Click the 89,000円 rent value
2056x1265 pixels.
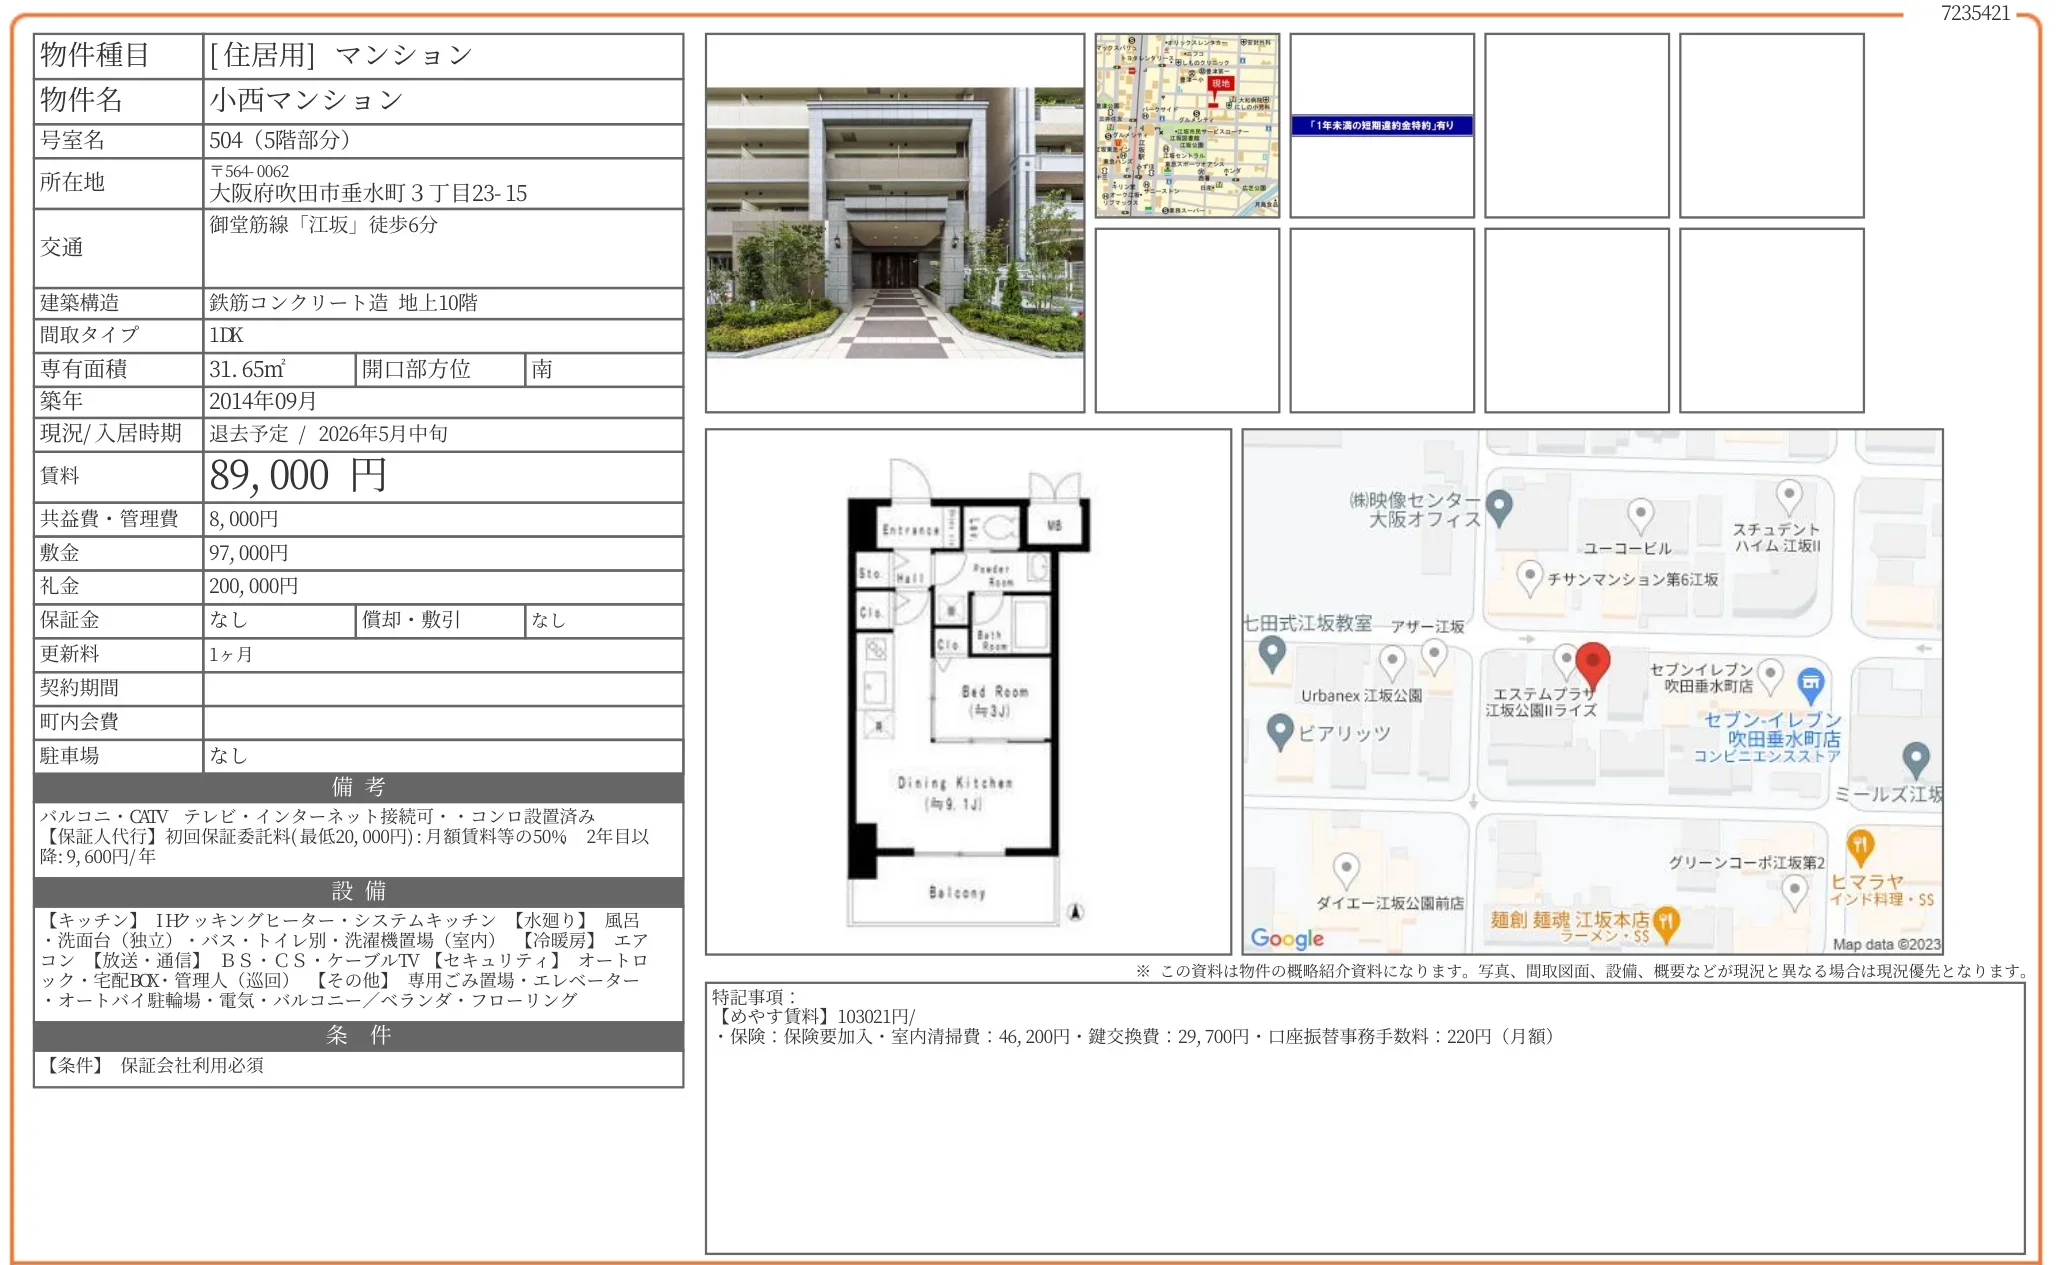[297, 476]
